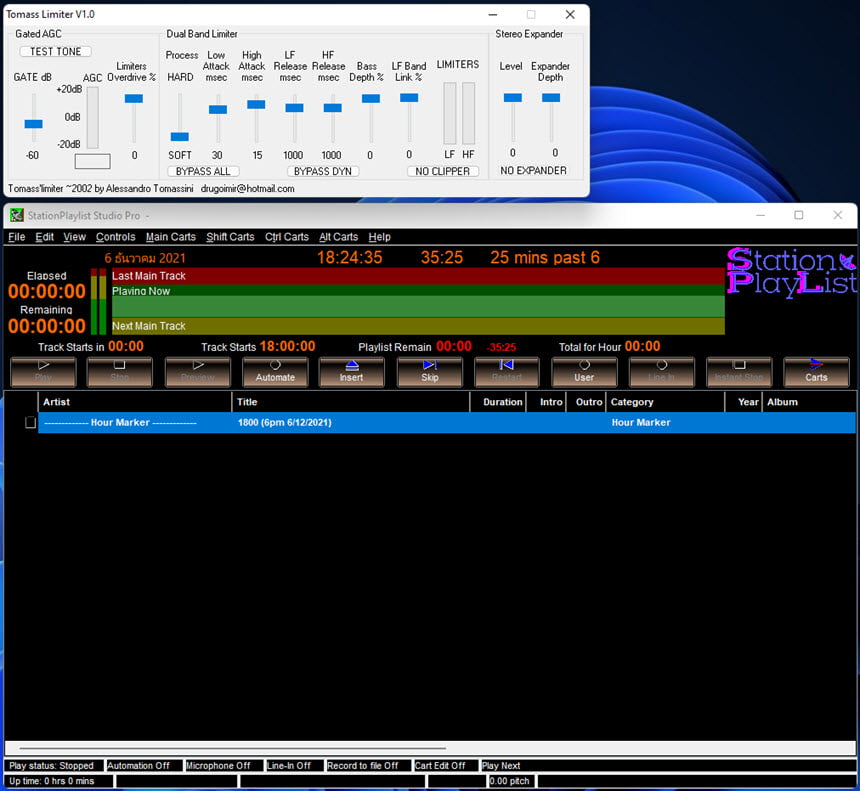
Task: Click the Expander Depth slider
Action: [x=551, y=98]
